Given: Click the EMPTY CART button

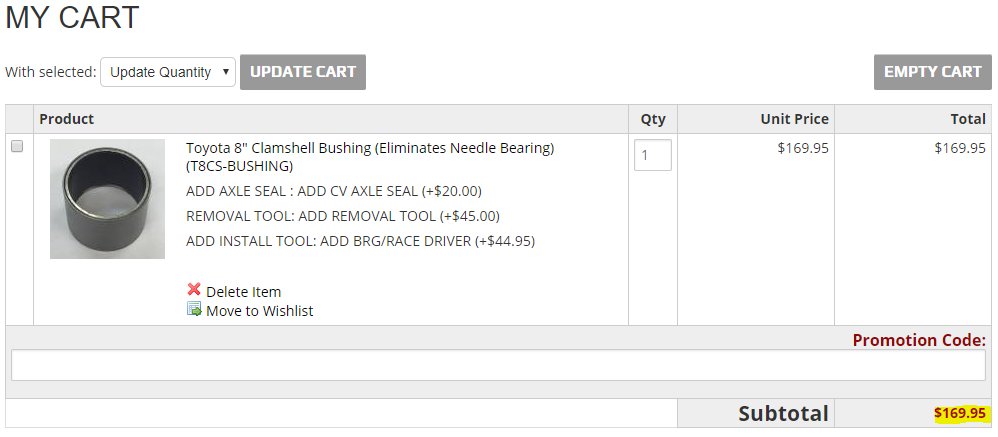Looking at the screenshot, I should (x=932, y=72).
